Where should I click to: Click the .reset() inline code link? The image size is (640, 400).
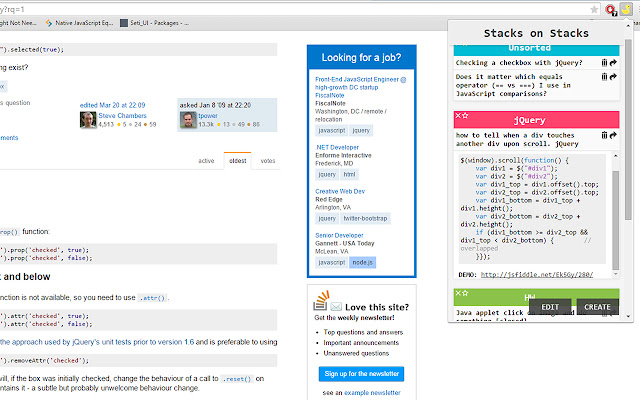point(237,379)
